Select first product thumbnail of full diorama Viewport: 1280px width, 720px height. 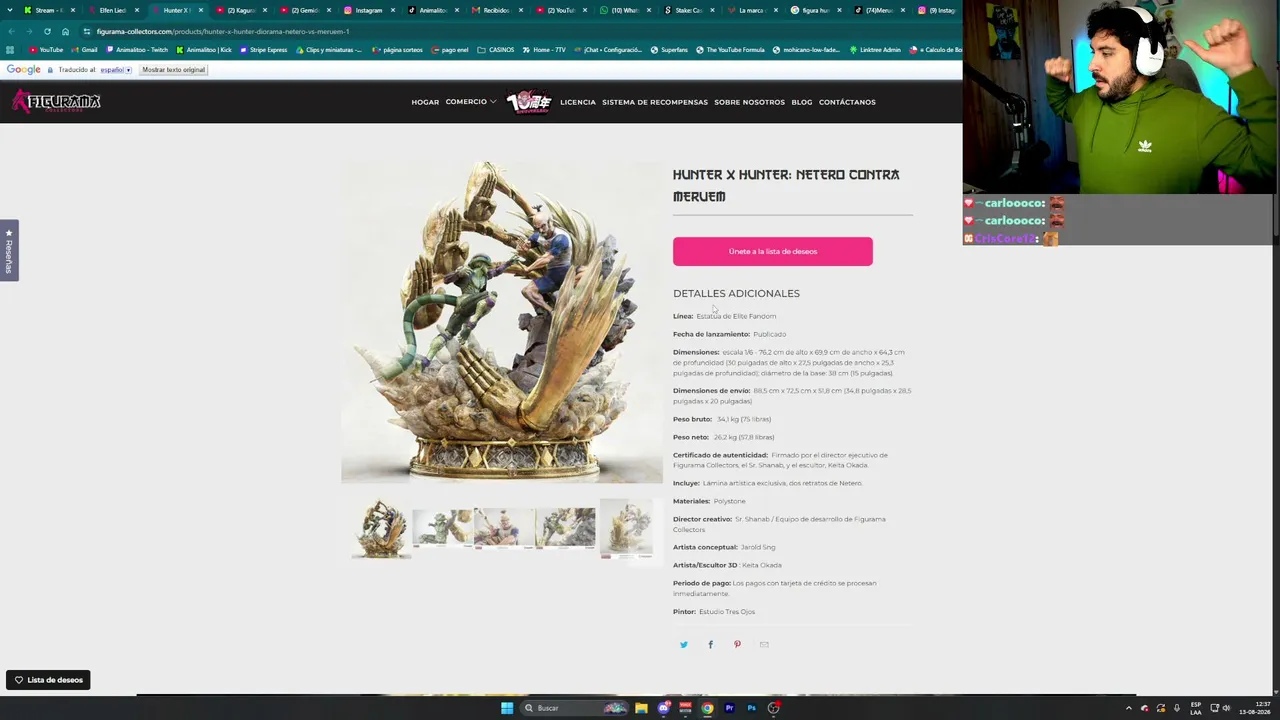coord(381,528)
